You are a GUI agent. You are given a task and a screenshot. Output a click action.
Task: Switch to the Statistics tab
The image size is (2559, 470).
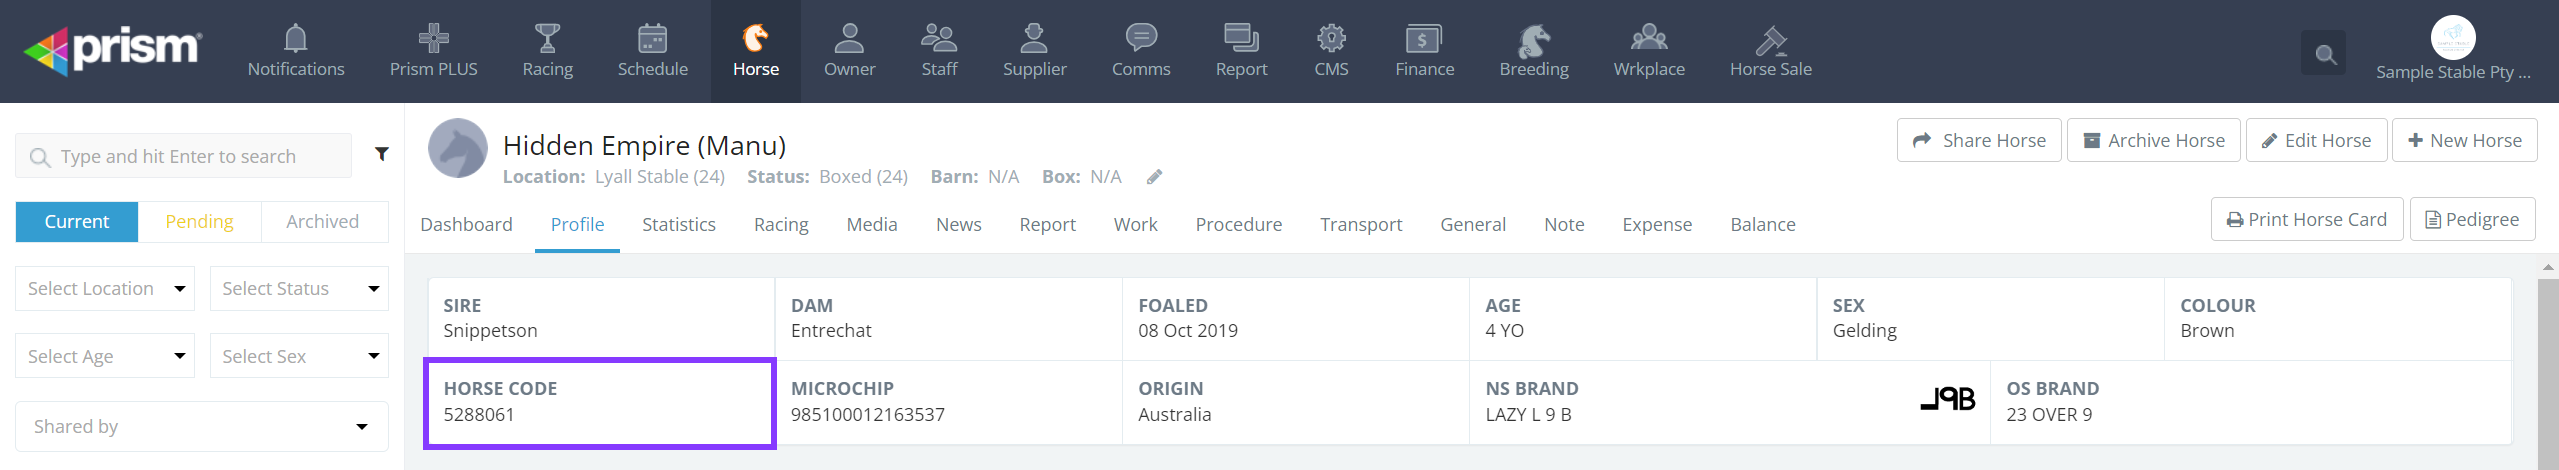(678, 225)
